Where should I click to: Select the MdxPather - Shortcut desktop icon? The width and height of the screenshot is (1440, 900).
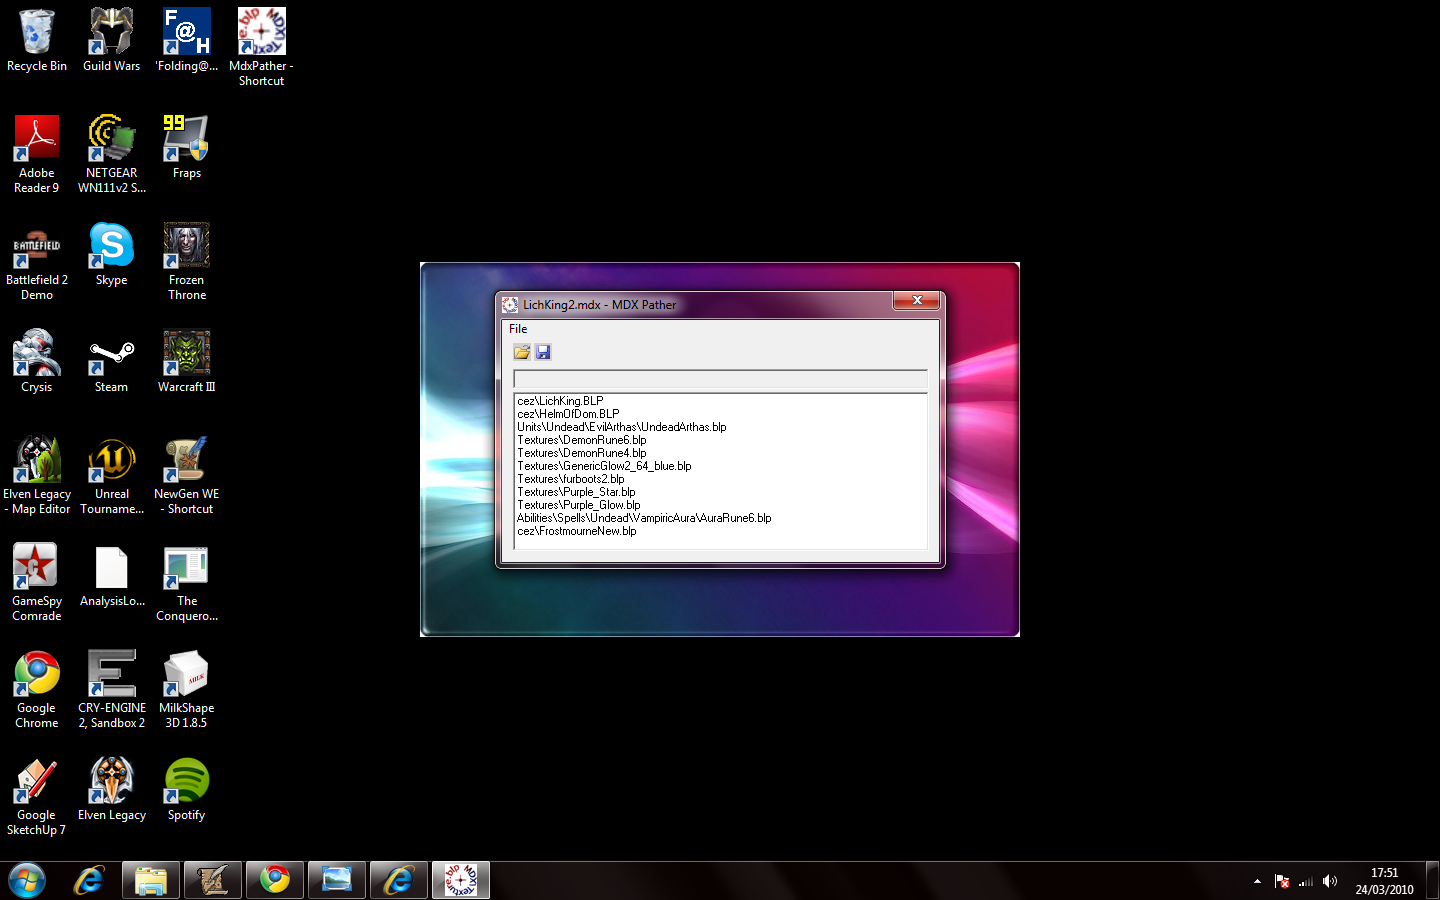pos(262,47)
